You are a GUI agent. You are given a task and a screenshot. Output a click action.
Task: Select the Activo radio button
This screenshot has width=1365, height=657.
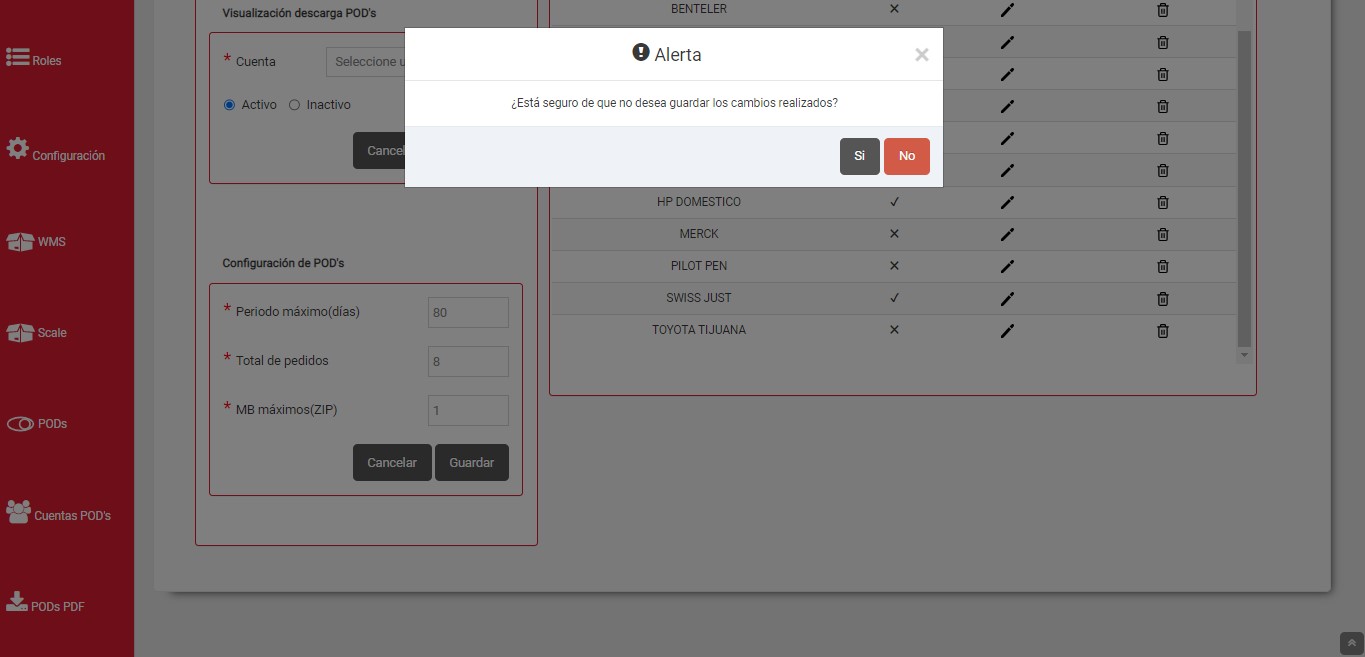point(229,105)
